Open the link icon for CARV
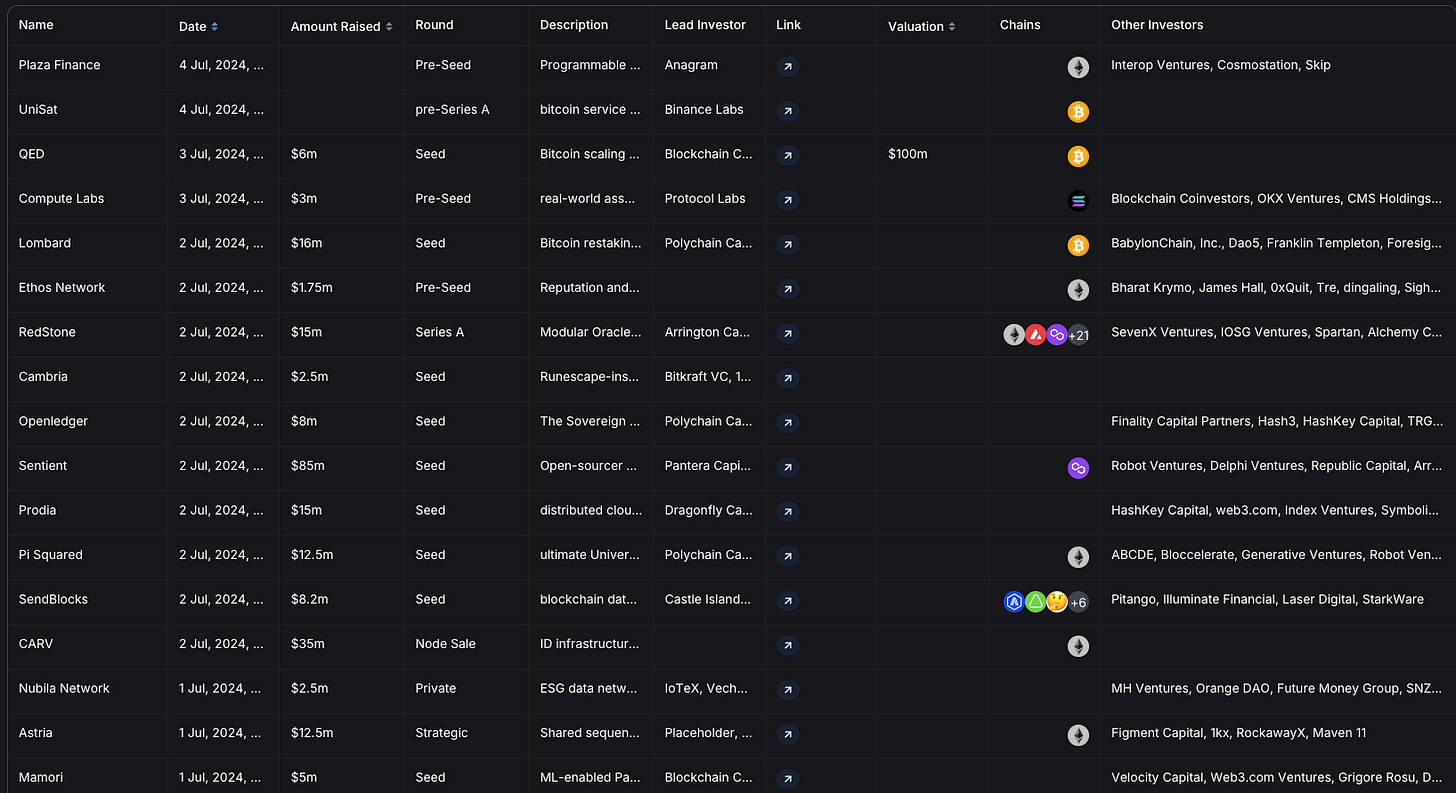This screenshot has height=793, width=1456. (788, 645)
